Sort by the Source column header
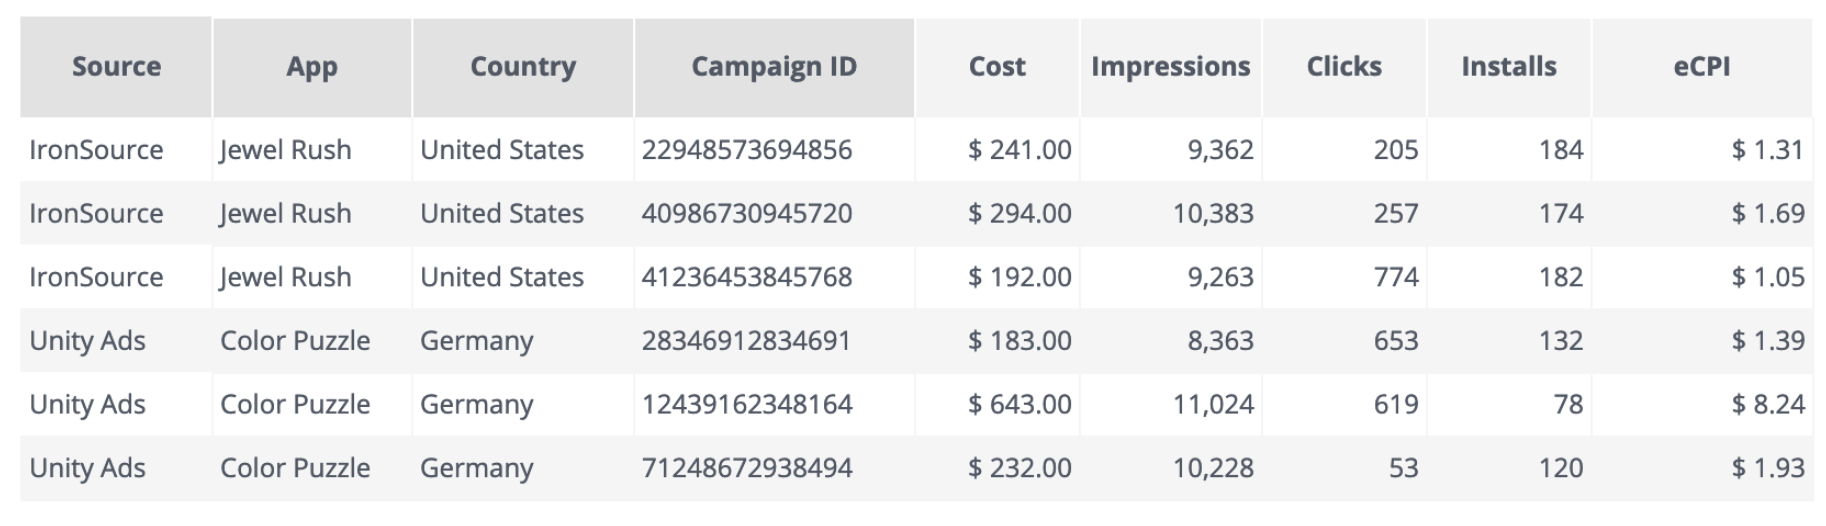This screenshot has width=1826, height=526. point(116,67)
